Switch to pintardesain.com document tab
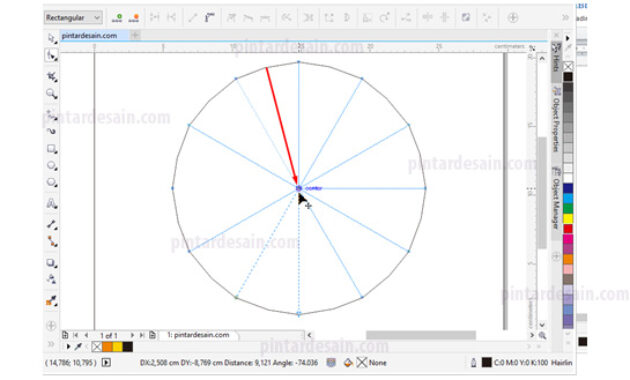 pyautogui.click(x=90, y=36)
